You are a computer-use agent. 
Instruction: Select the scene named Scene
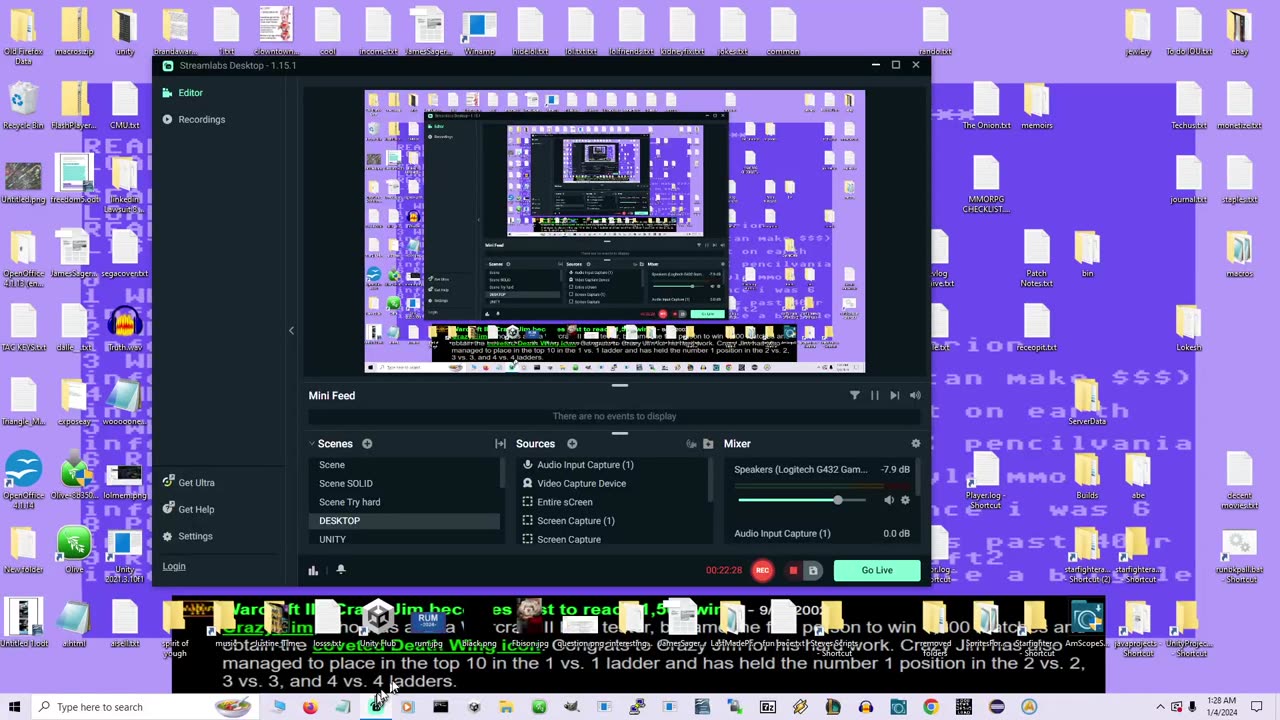[x=404, y=465]
